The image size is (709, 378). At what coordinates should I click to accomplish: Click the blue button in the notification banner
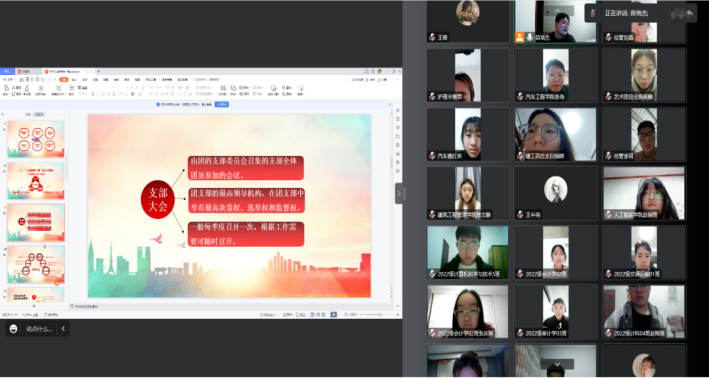point(221,104)
